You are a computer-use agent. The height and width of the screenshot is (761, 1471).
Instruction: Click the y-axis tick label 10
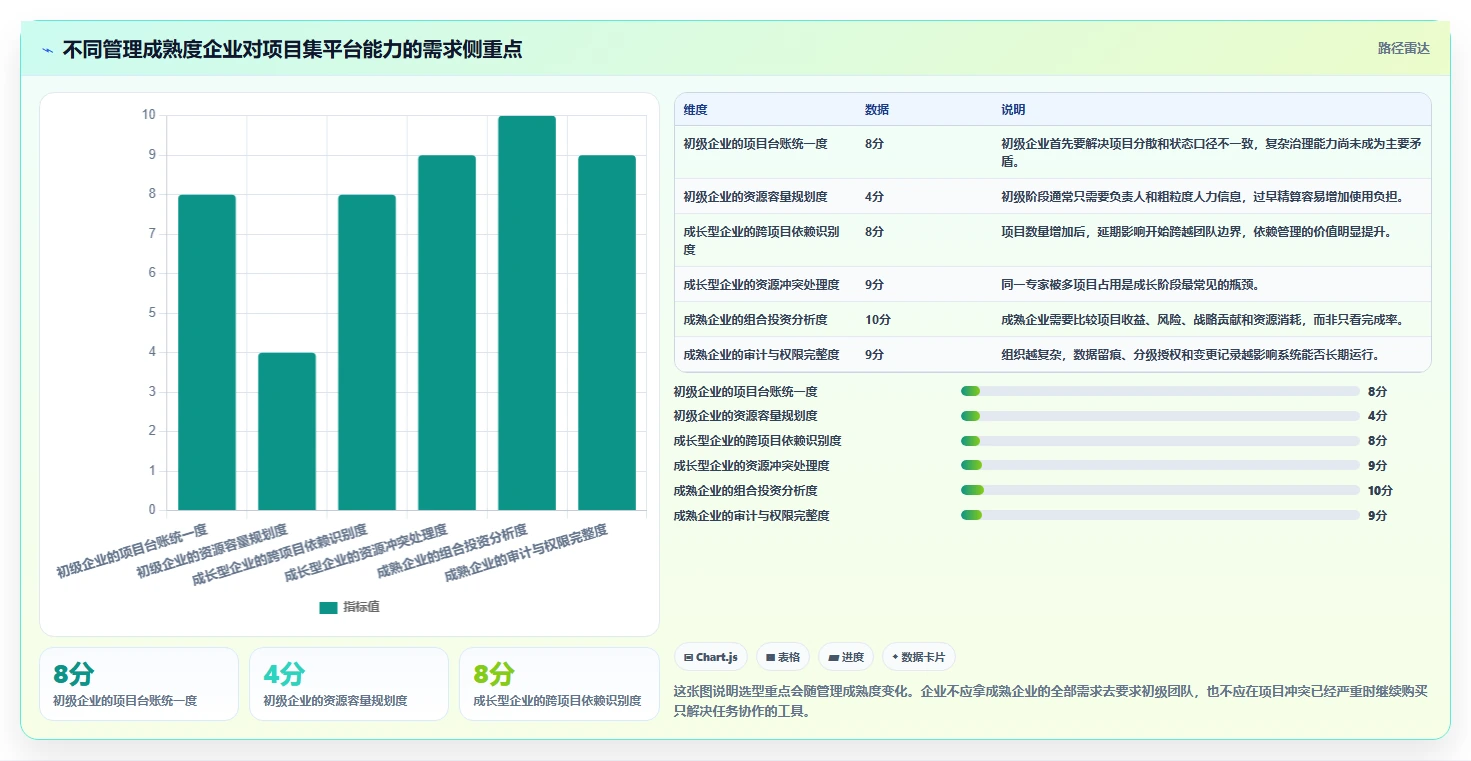[149, 115]
